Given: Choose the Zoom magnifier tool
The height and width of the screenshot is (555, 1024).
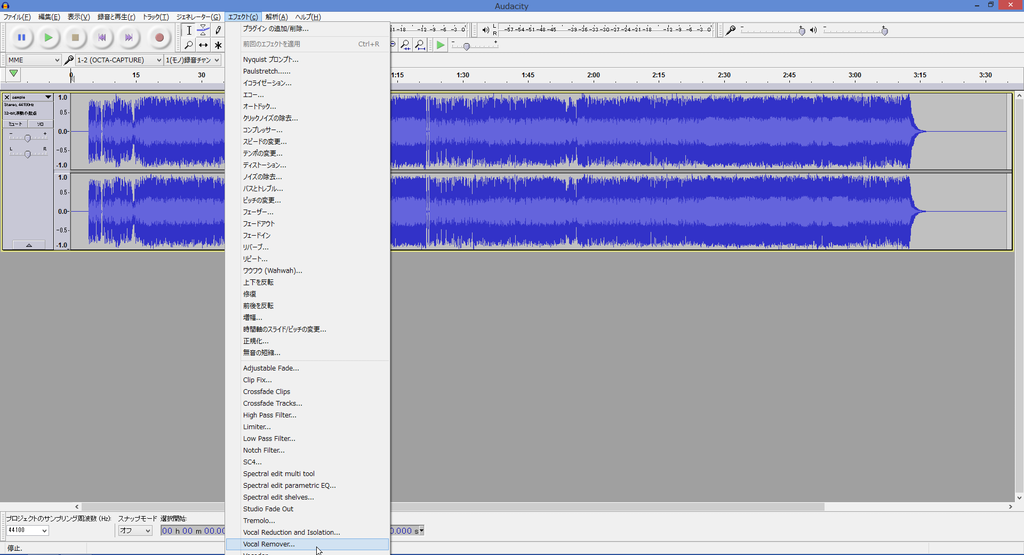Looking at the screenshot, I should (189, 45).
